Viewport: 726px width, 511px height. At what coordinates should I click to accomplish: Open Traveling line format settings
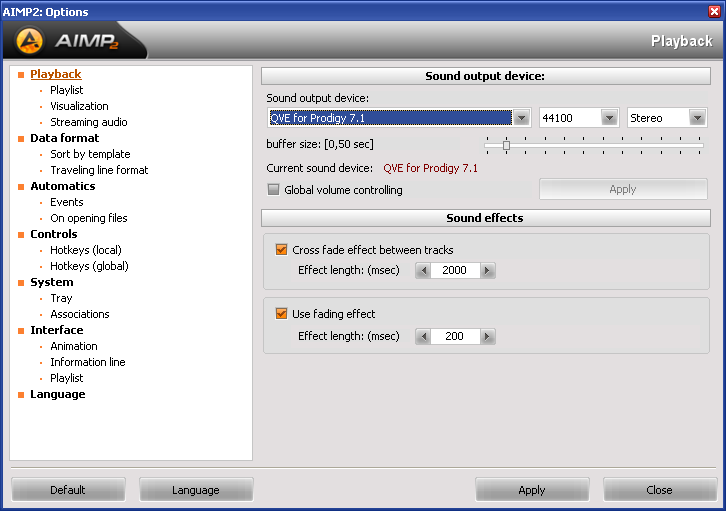point(99,170)
